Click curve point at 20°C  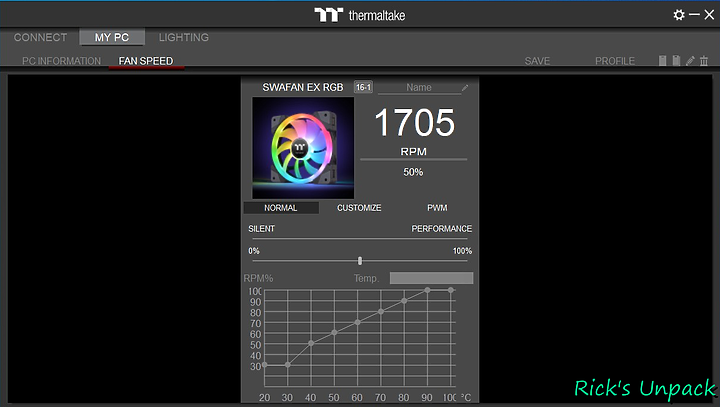click(x=264, y=365)
